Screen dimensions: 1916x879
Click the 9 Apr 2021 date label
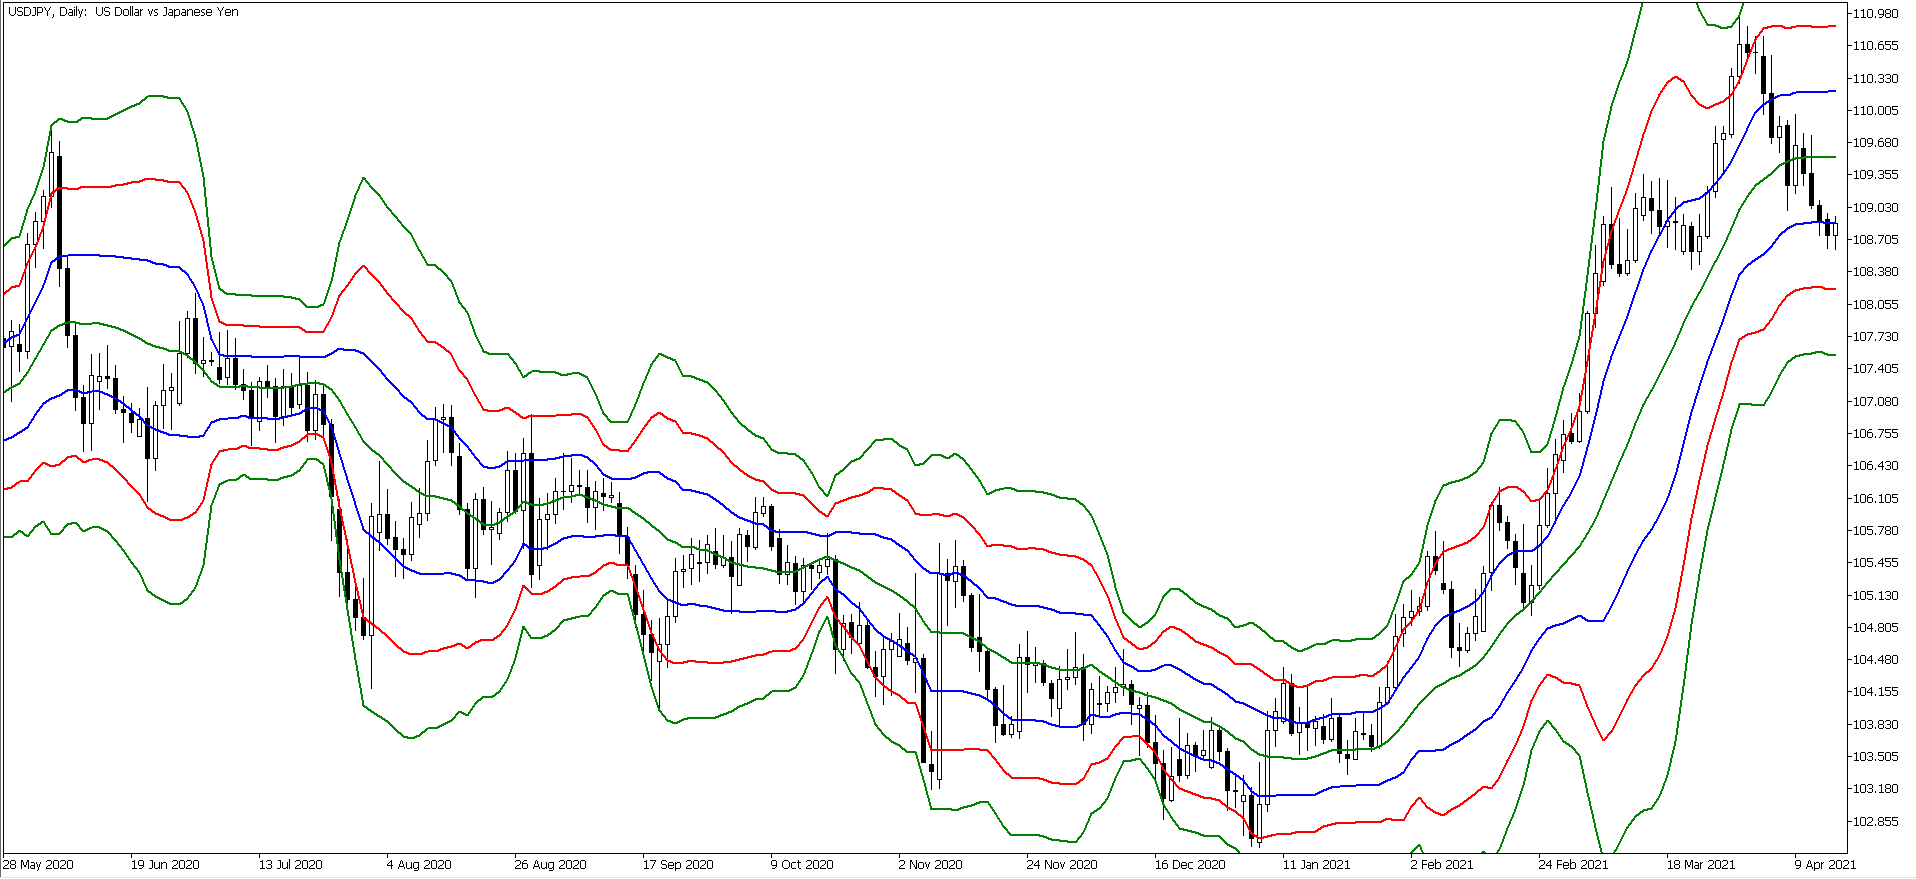tap(1825, 865)
